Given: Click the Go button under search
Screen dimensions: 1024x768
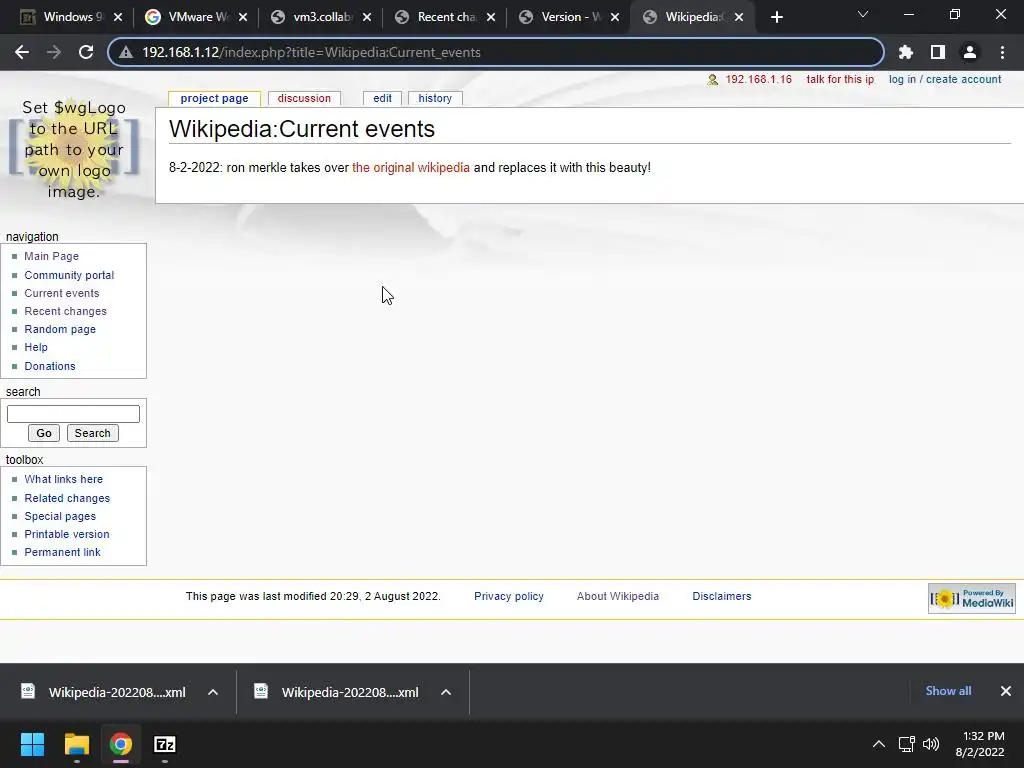Looking at the screenshot, I should [x=44, y=433].
